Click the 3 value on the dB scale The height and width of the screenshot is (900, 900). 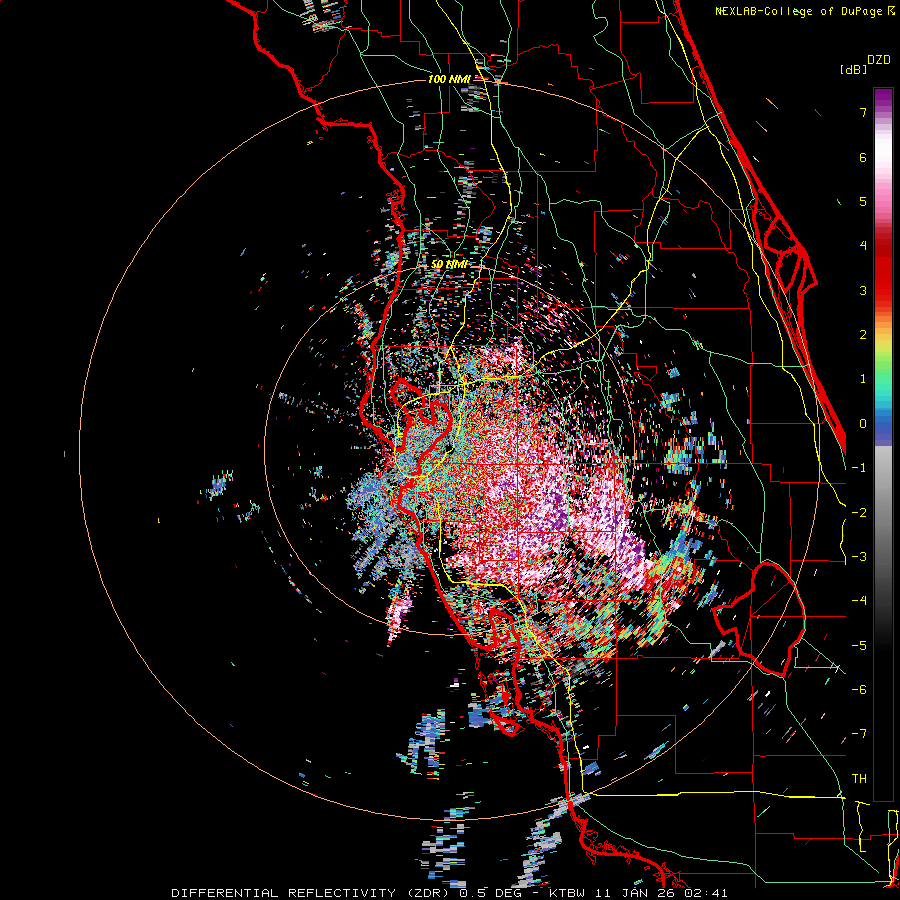click(863, 290)
